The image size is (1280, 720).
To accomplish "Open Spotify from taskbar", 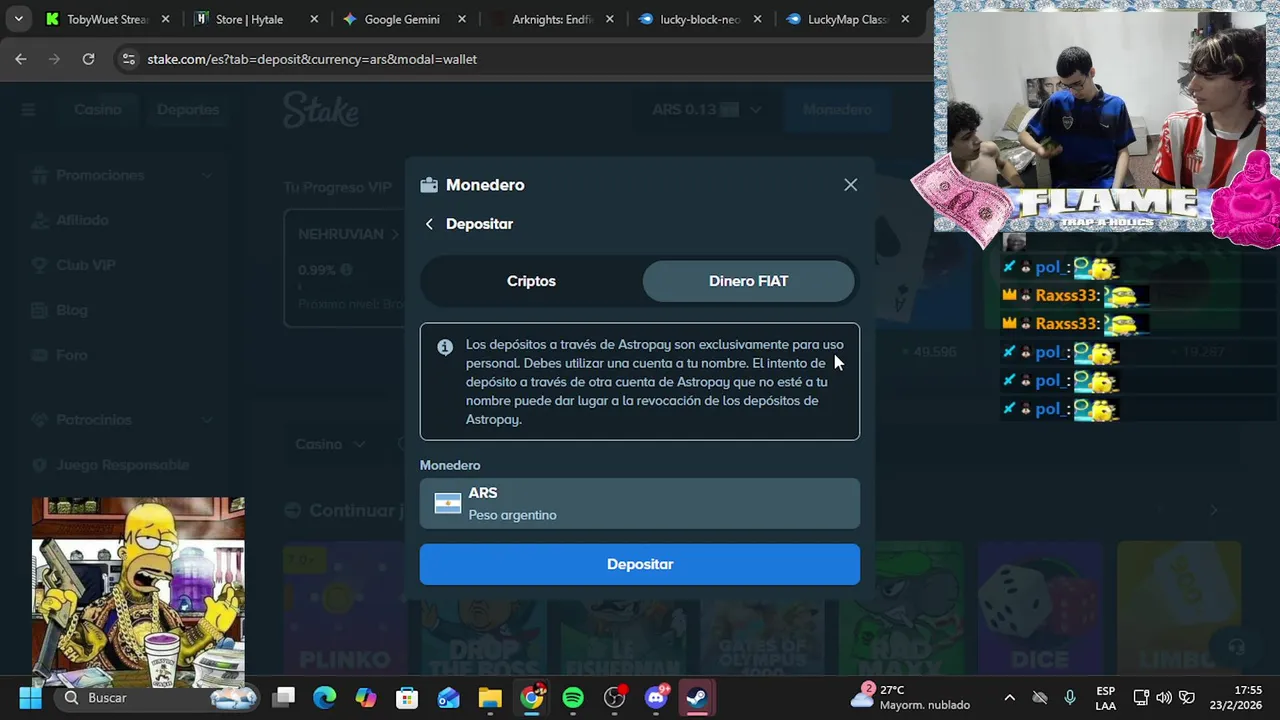I will point(573,698).
